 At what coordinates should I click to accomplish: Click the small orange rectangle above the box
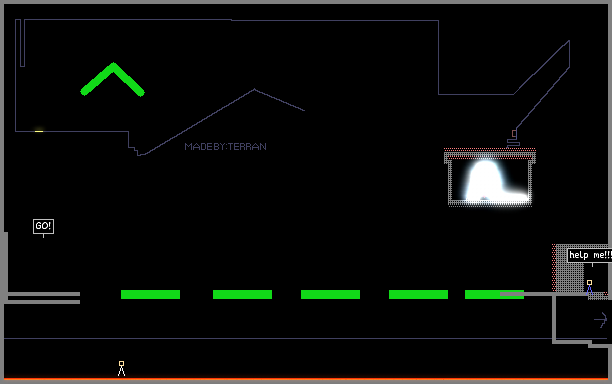(514, 134)
